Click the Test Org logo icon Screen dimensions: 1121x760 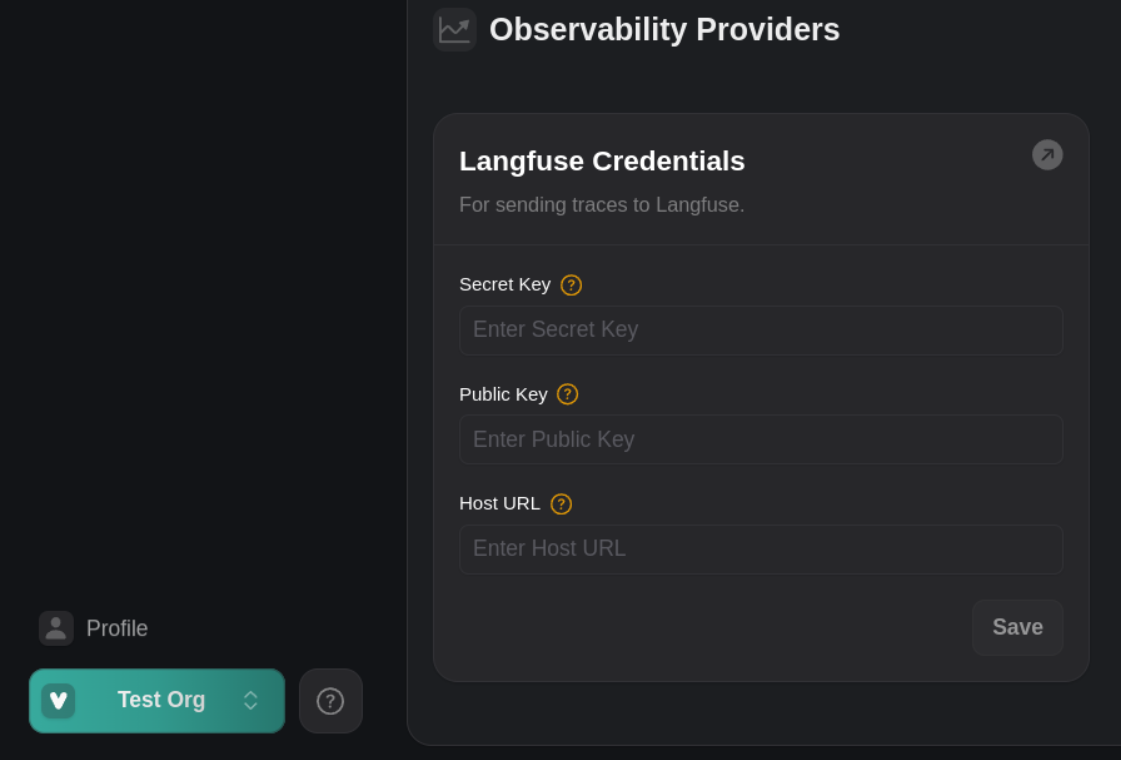(x=58, y=701)
